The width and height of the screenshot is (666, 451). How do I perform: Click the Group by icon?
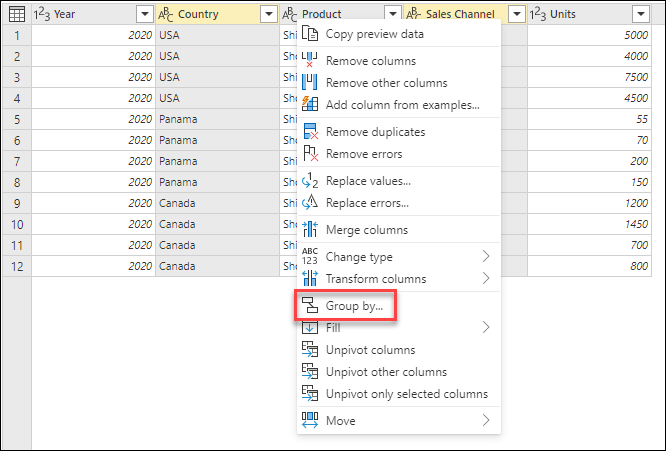tap(310, 305)
